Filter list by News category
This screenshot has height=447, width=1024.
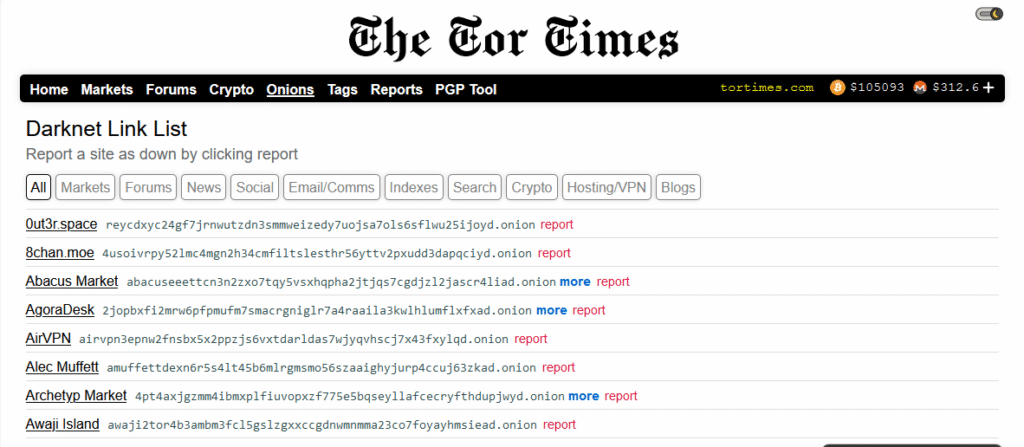[x=204, y=188]
